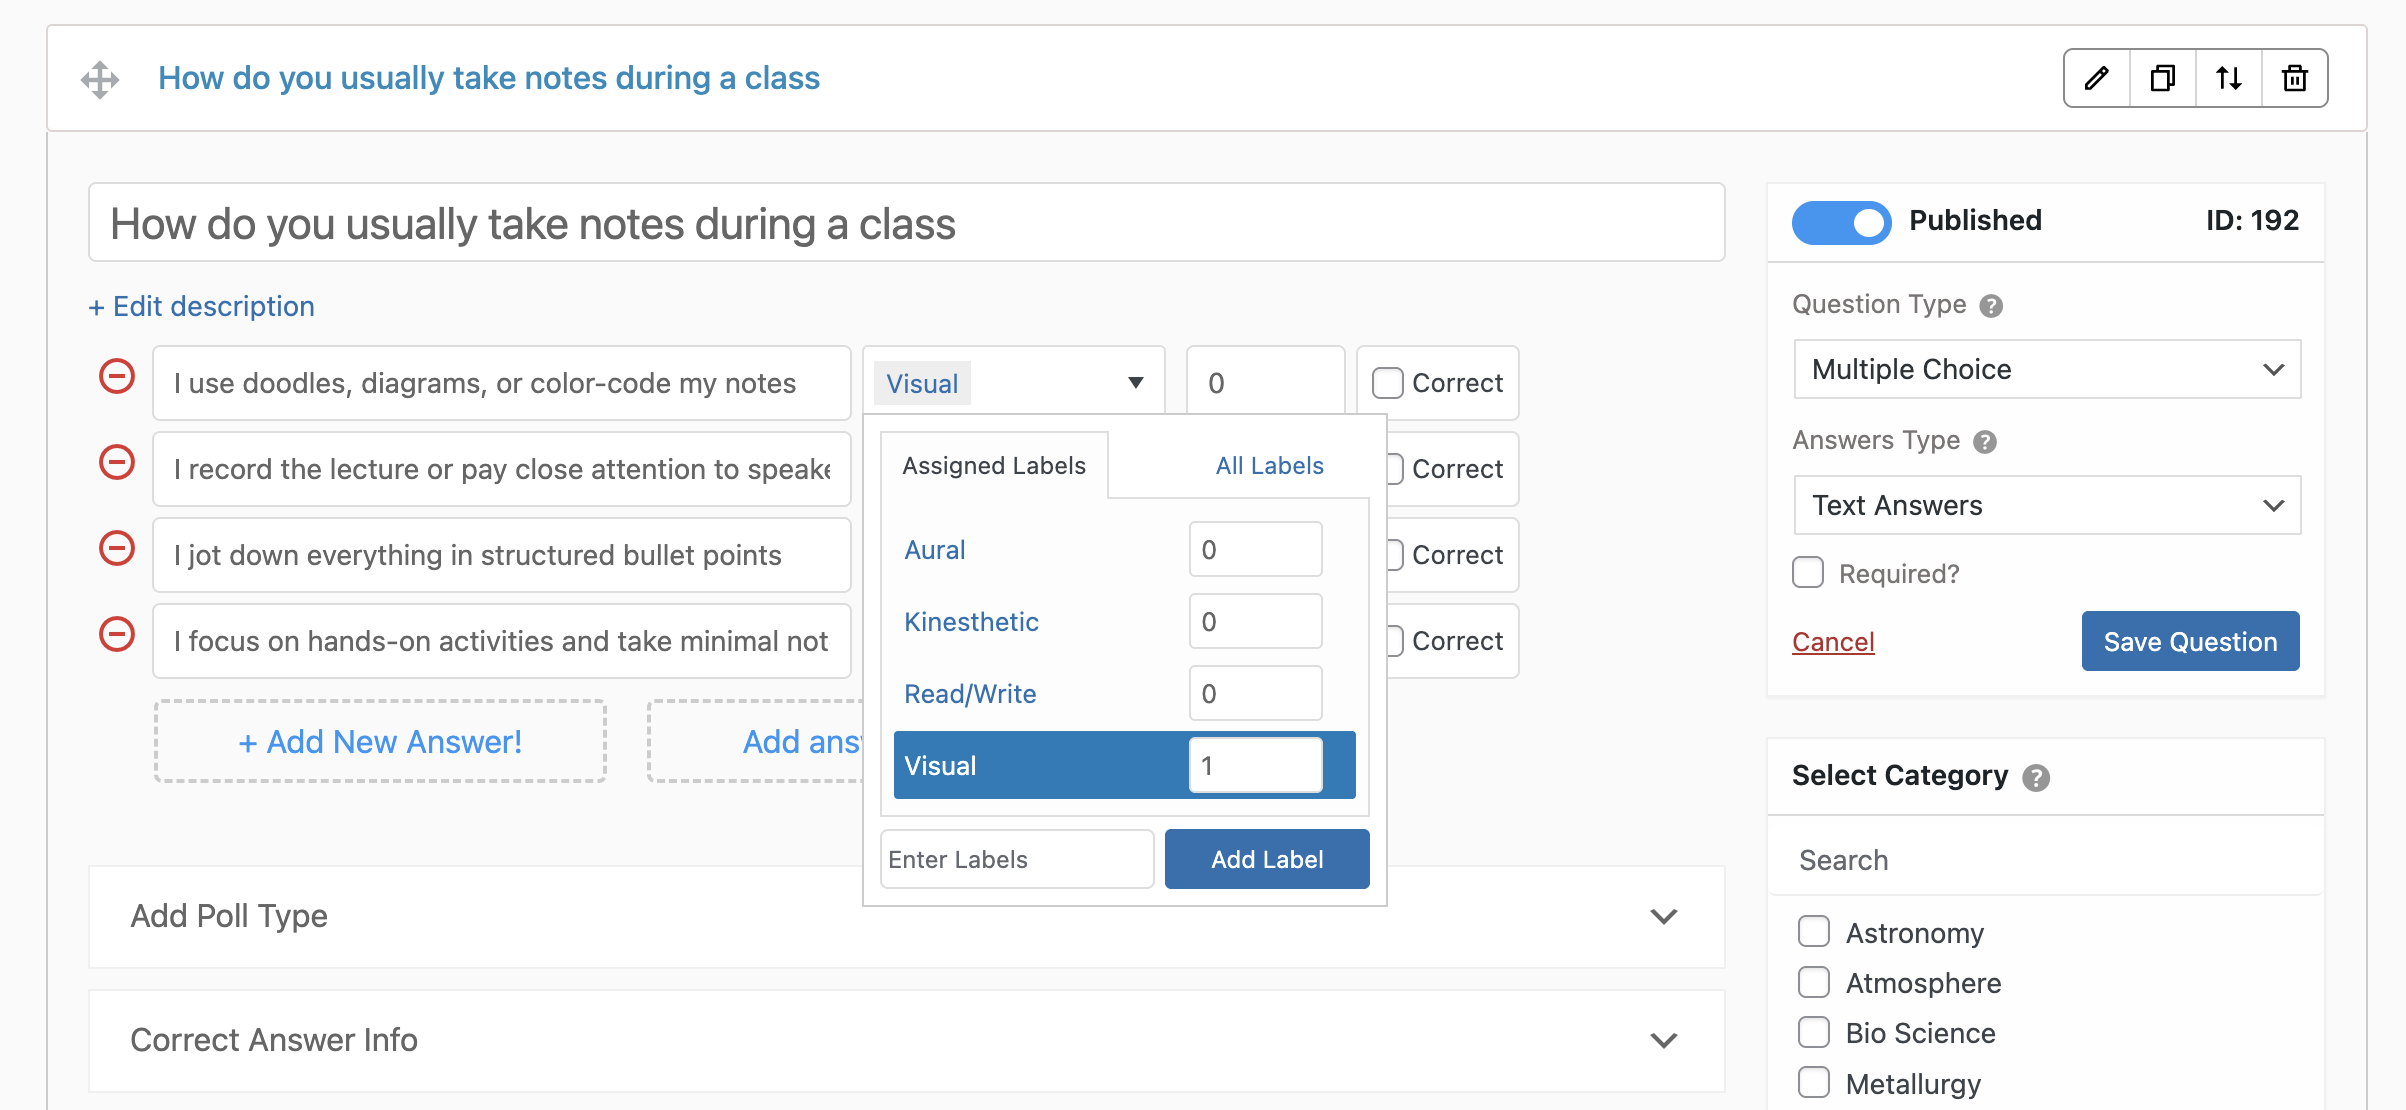Toggle the Published switch
This screenshot has width=2406, height=1110.
1841,222
